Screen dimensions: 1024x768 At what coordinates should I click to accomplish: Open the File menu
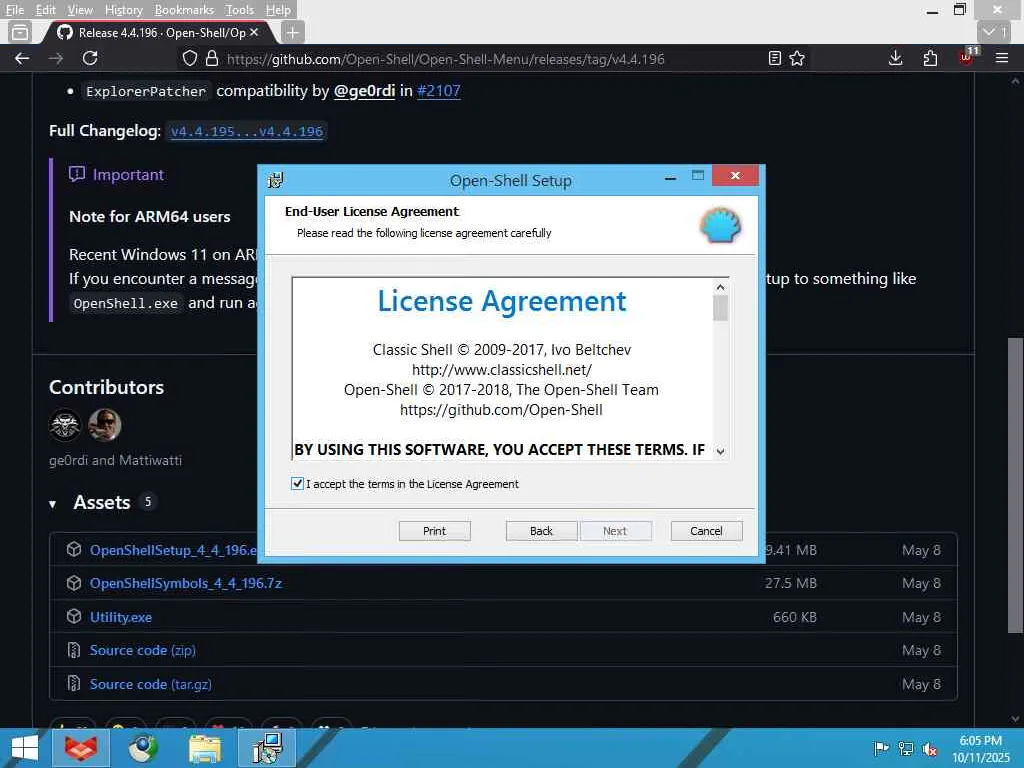(14, 10)
